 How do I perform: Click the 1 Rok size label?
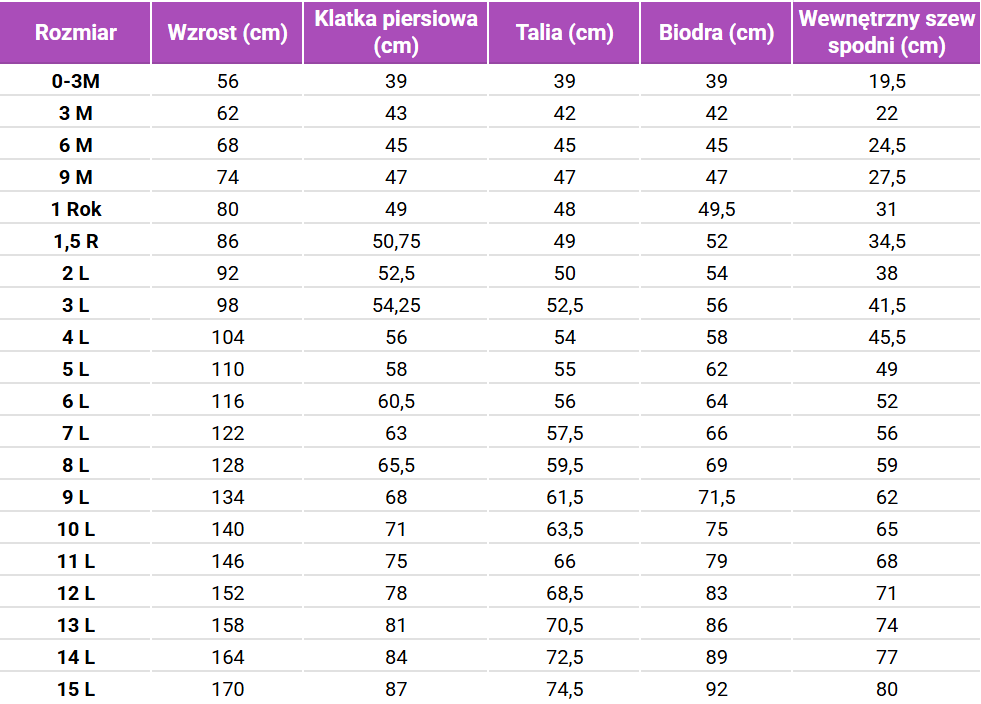click(x=76, y=209)
